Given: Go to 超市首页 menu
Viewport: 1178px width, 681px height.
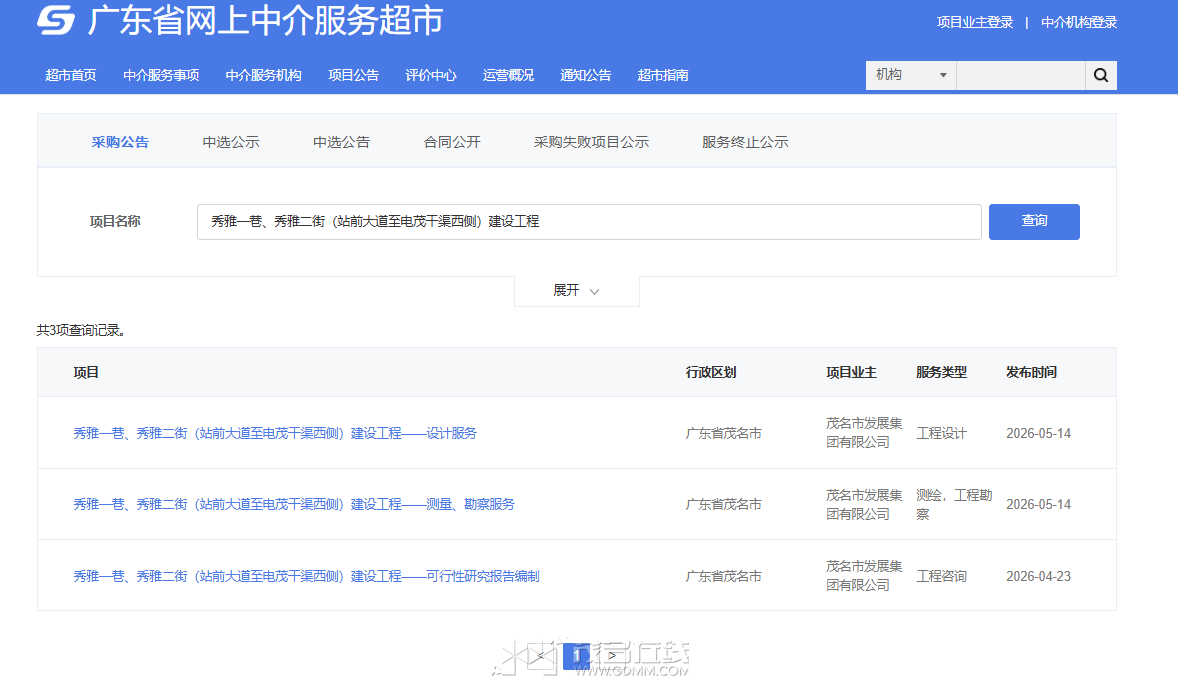Looking at the screenshot, I should pos(71,75).
